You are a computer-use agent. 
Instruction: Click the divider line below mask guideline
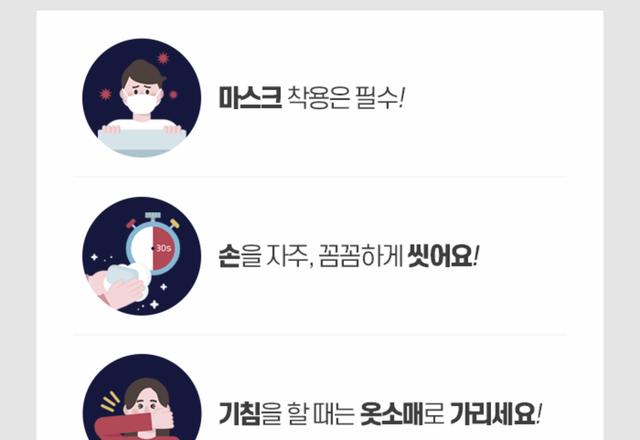(320, 177)
